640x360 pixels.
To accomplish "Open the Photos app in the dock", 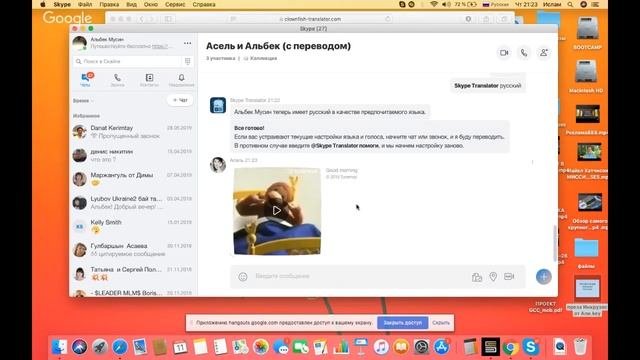I will (260, 347).
